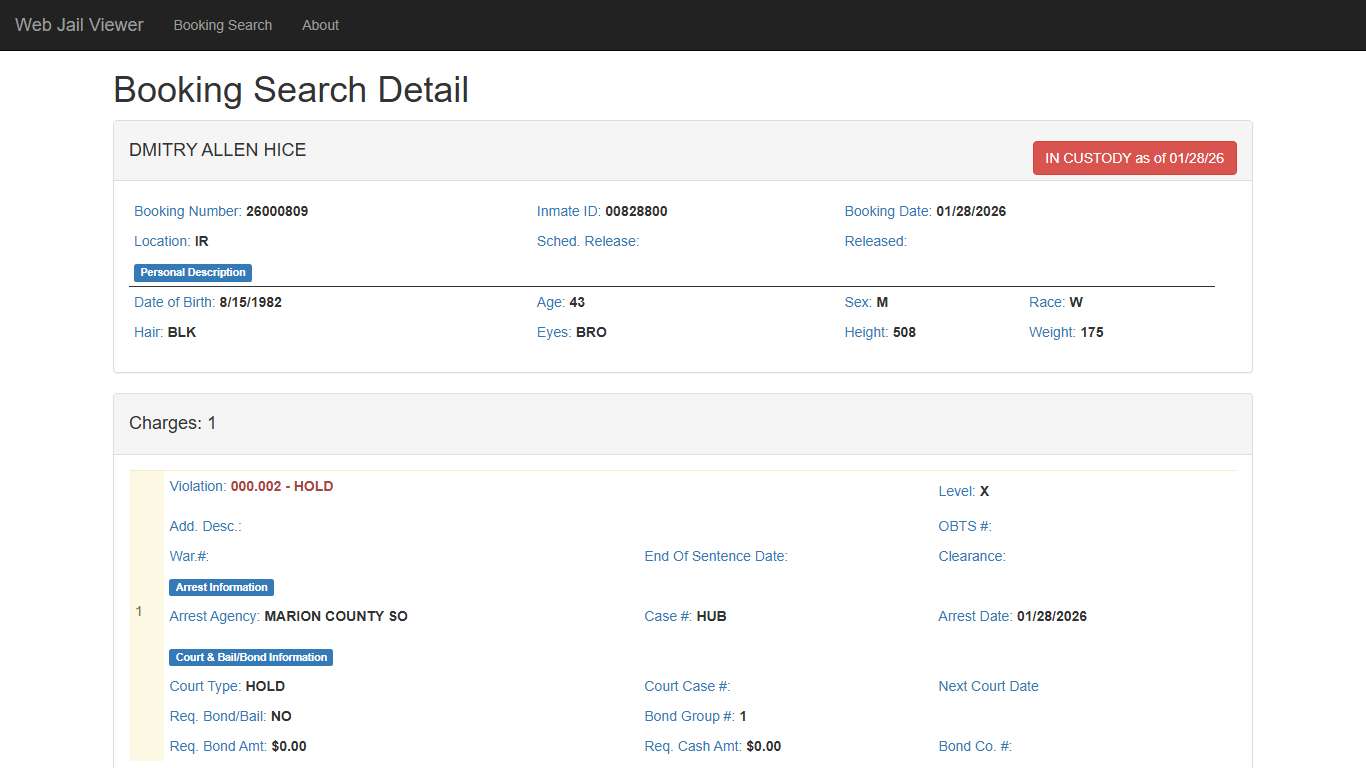Click the booking number 26000809
Viewport: 1366px width, 768px height.
tap(277, 211)
